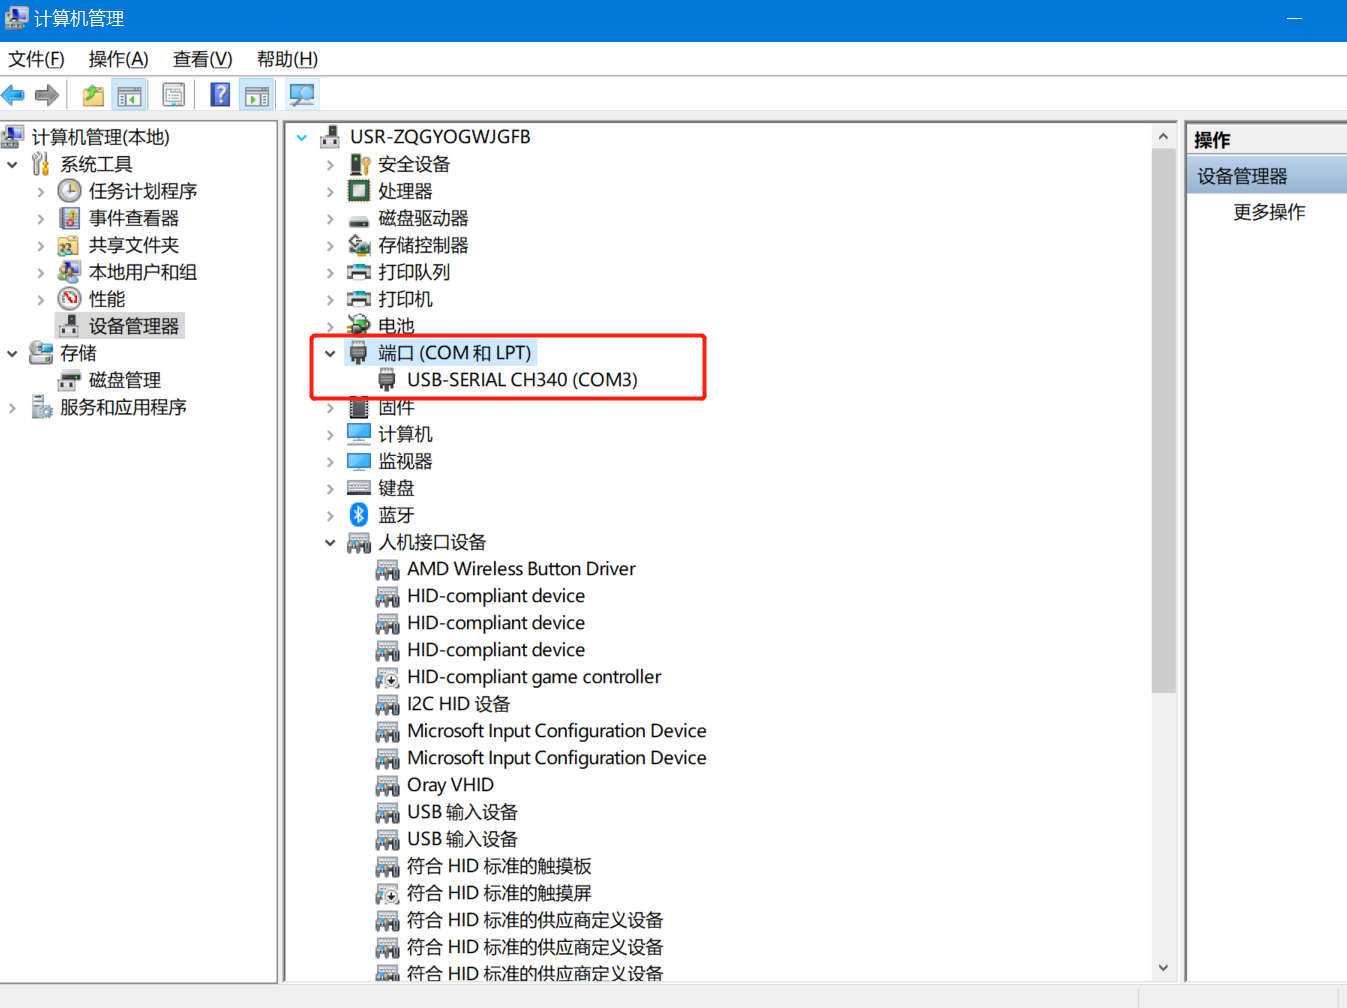Click the device list scrollbar down arrow
The image size is (1347, 1008).
pyautogui.click(x=1163, y=967)
